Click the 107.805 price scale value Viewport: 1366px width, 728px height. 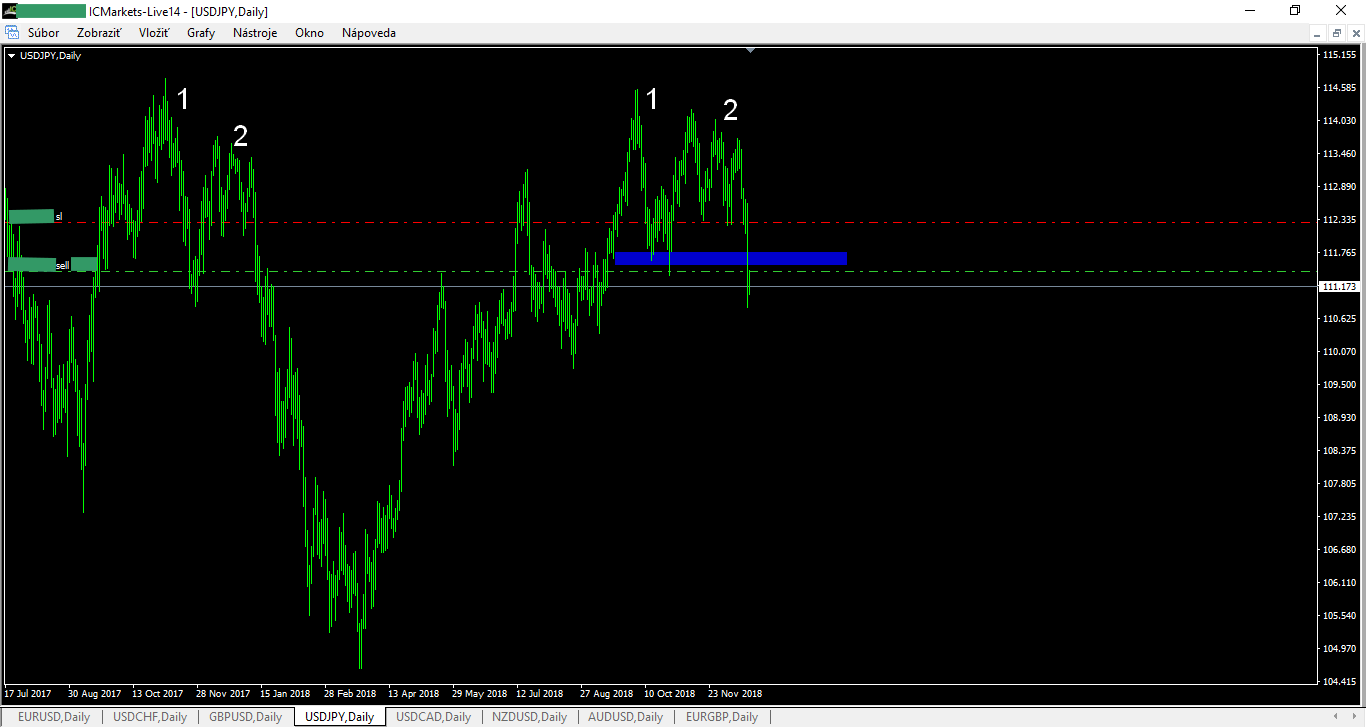click(x=1339, y=484)
